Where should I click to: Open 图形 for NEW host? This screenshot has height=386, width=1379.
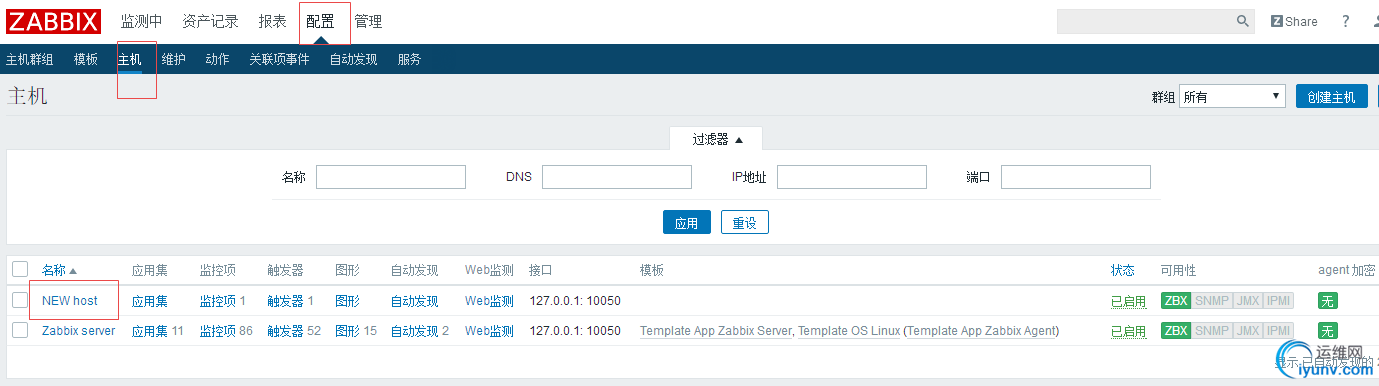[347, 300]
